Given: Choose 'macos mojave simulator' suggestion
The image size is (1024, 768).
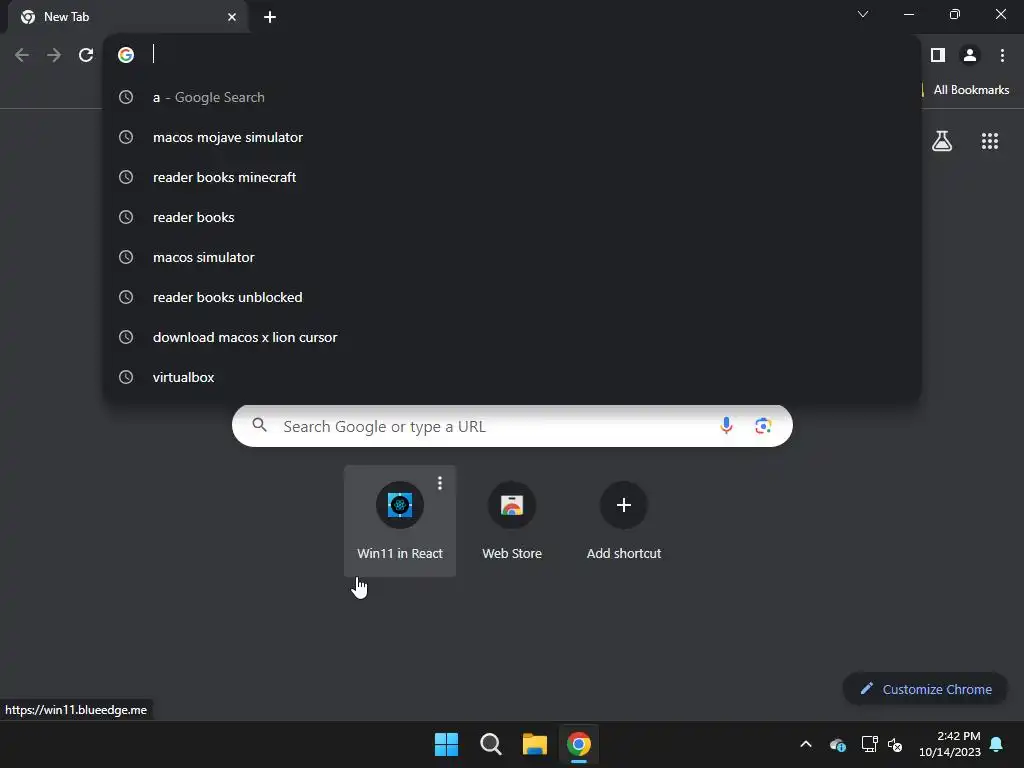Looking at the screenshot, I should coord(512,137).
